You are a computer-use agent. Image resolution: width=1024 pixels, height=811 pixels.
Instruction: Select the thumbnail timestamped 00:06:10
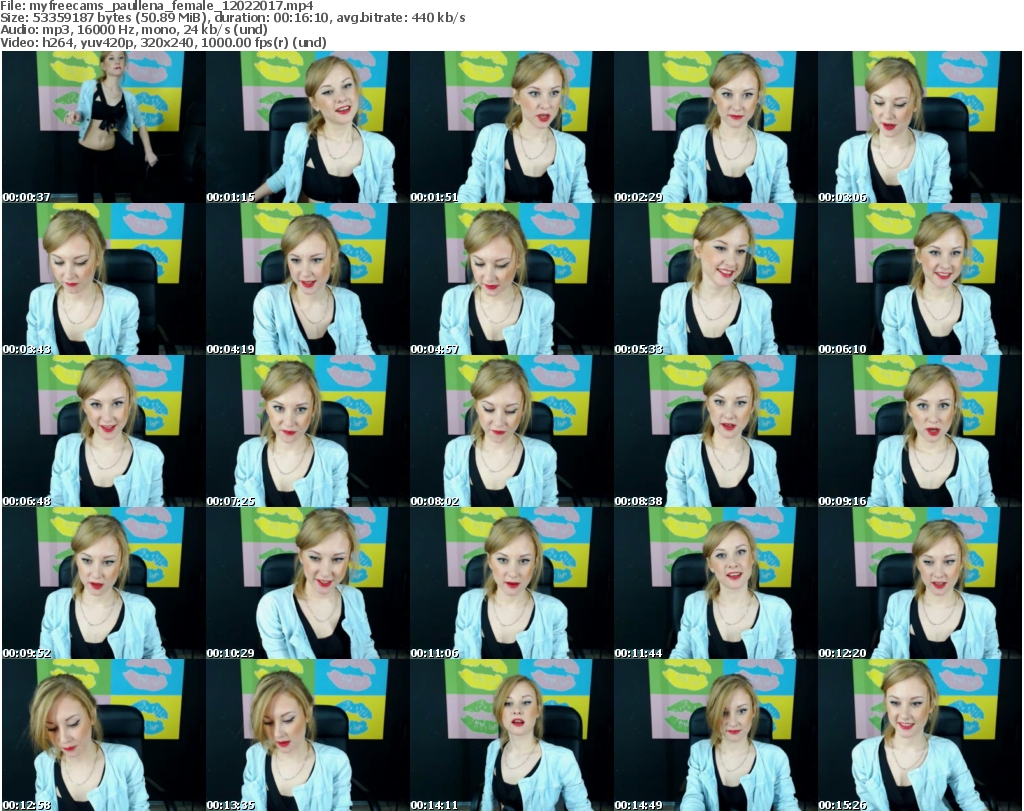pyautogui.click(x=920, y=279)
